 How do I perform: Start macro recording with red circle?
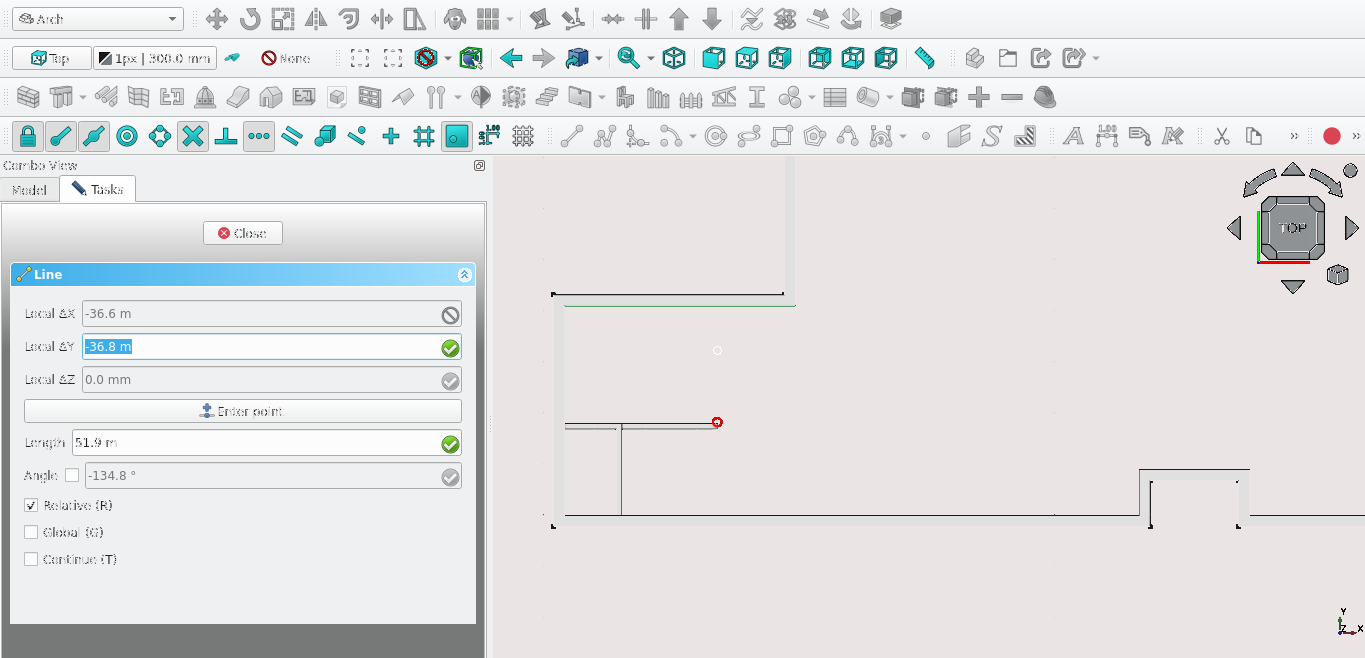click(1331, 136)
